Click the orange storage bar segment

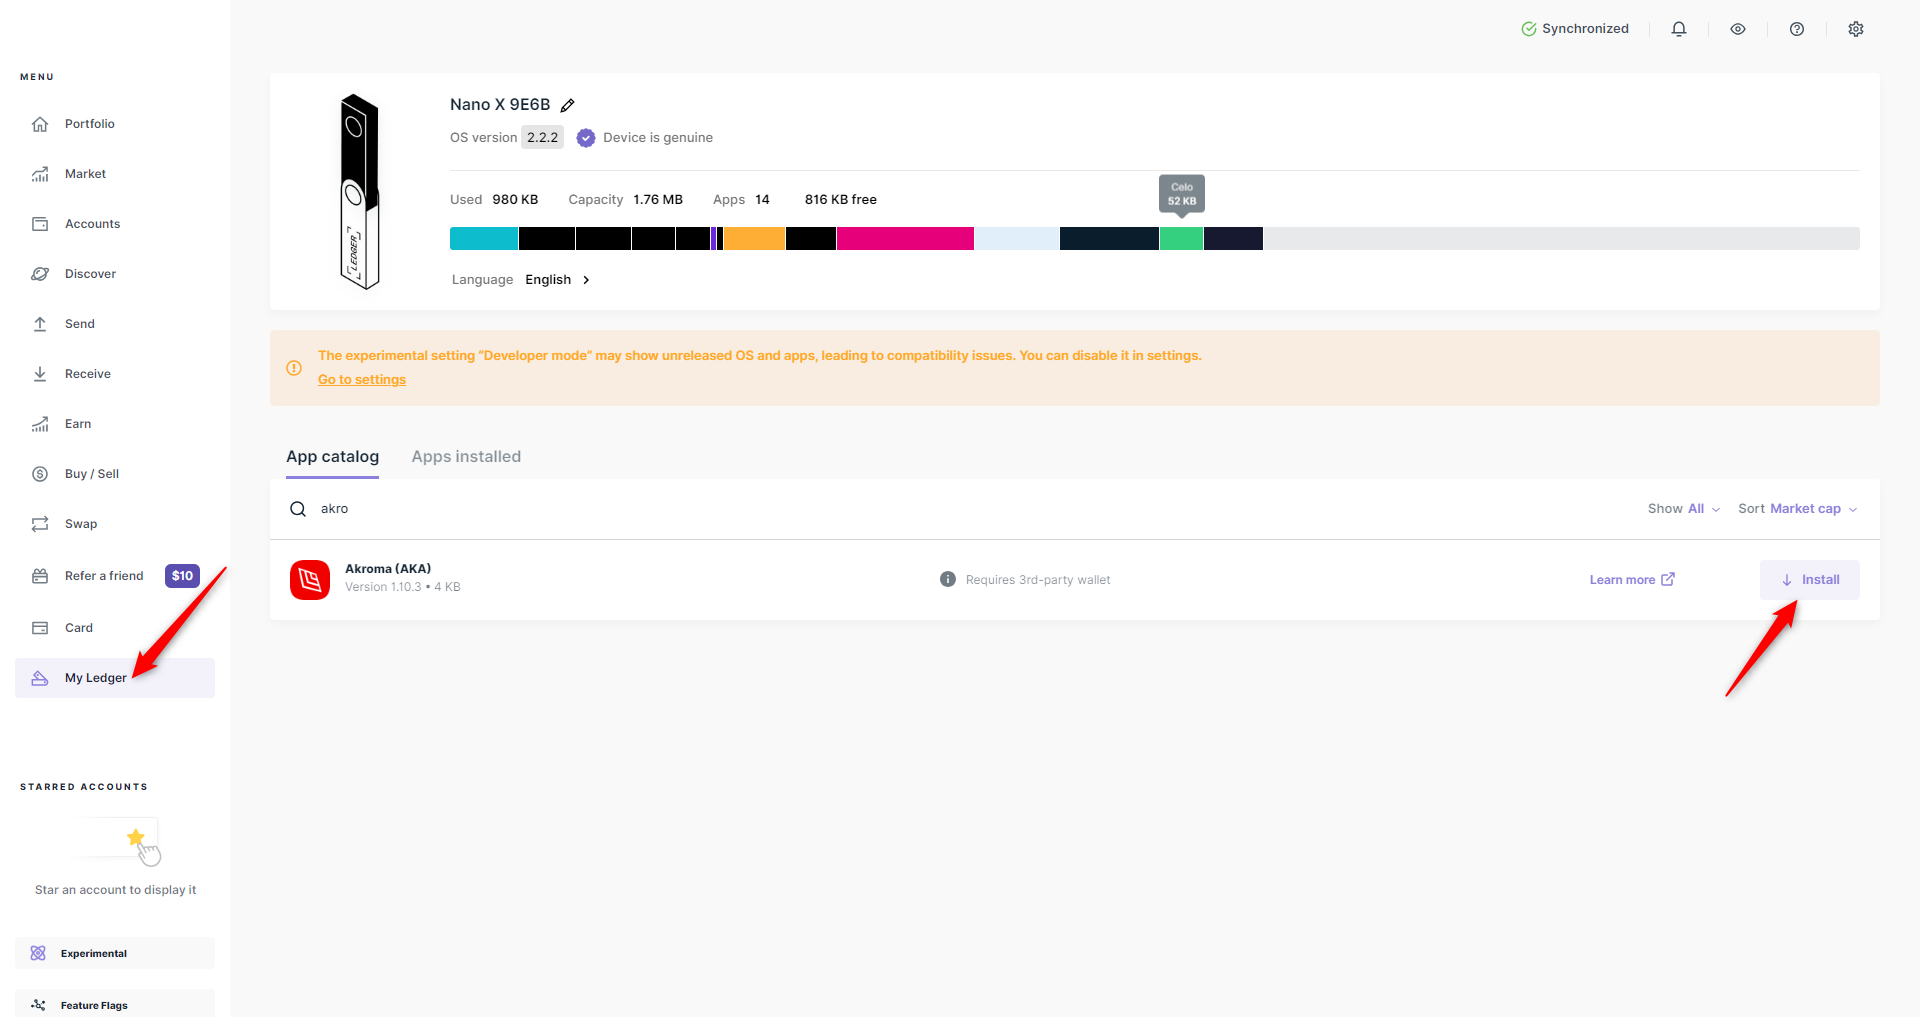coord(754,238)
